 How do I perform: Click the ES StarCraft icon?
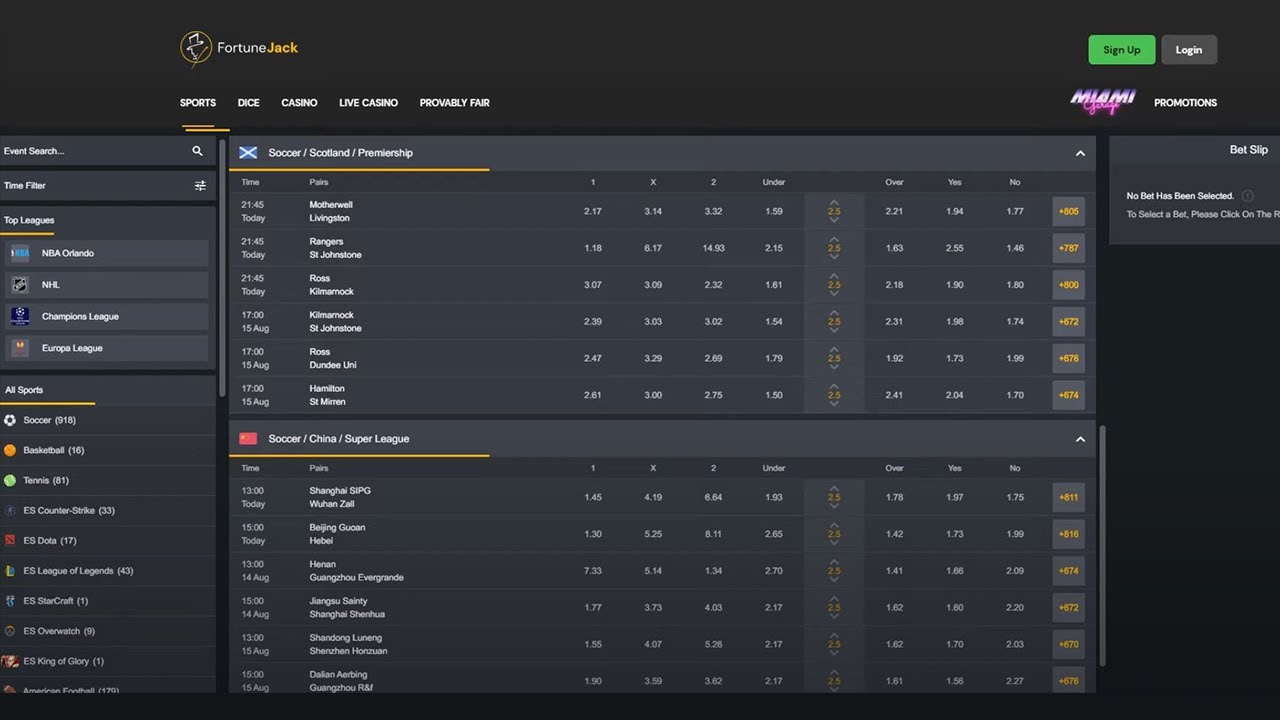[10, 601]
